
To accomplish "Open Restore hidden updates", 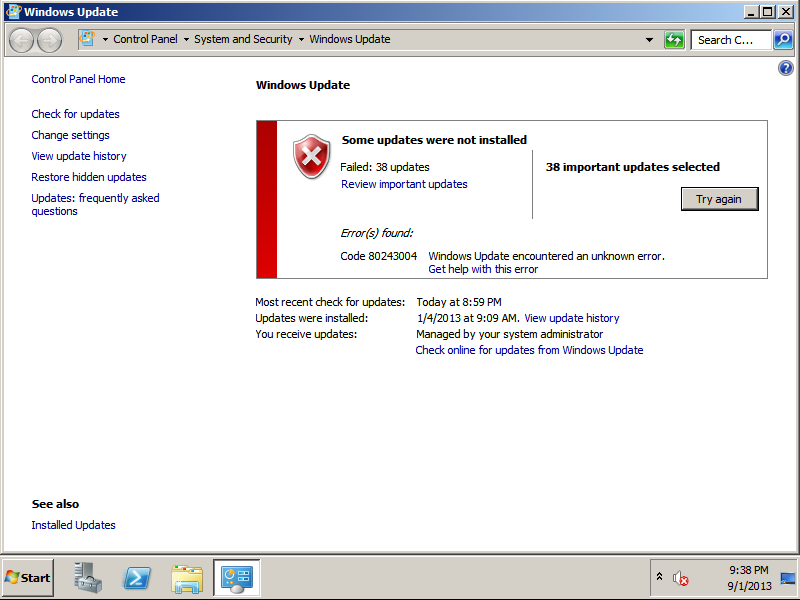I will tap(89, 177).
